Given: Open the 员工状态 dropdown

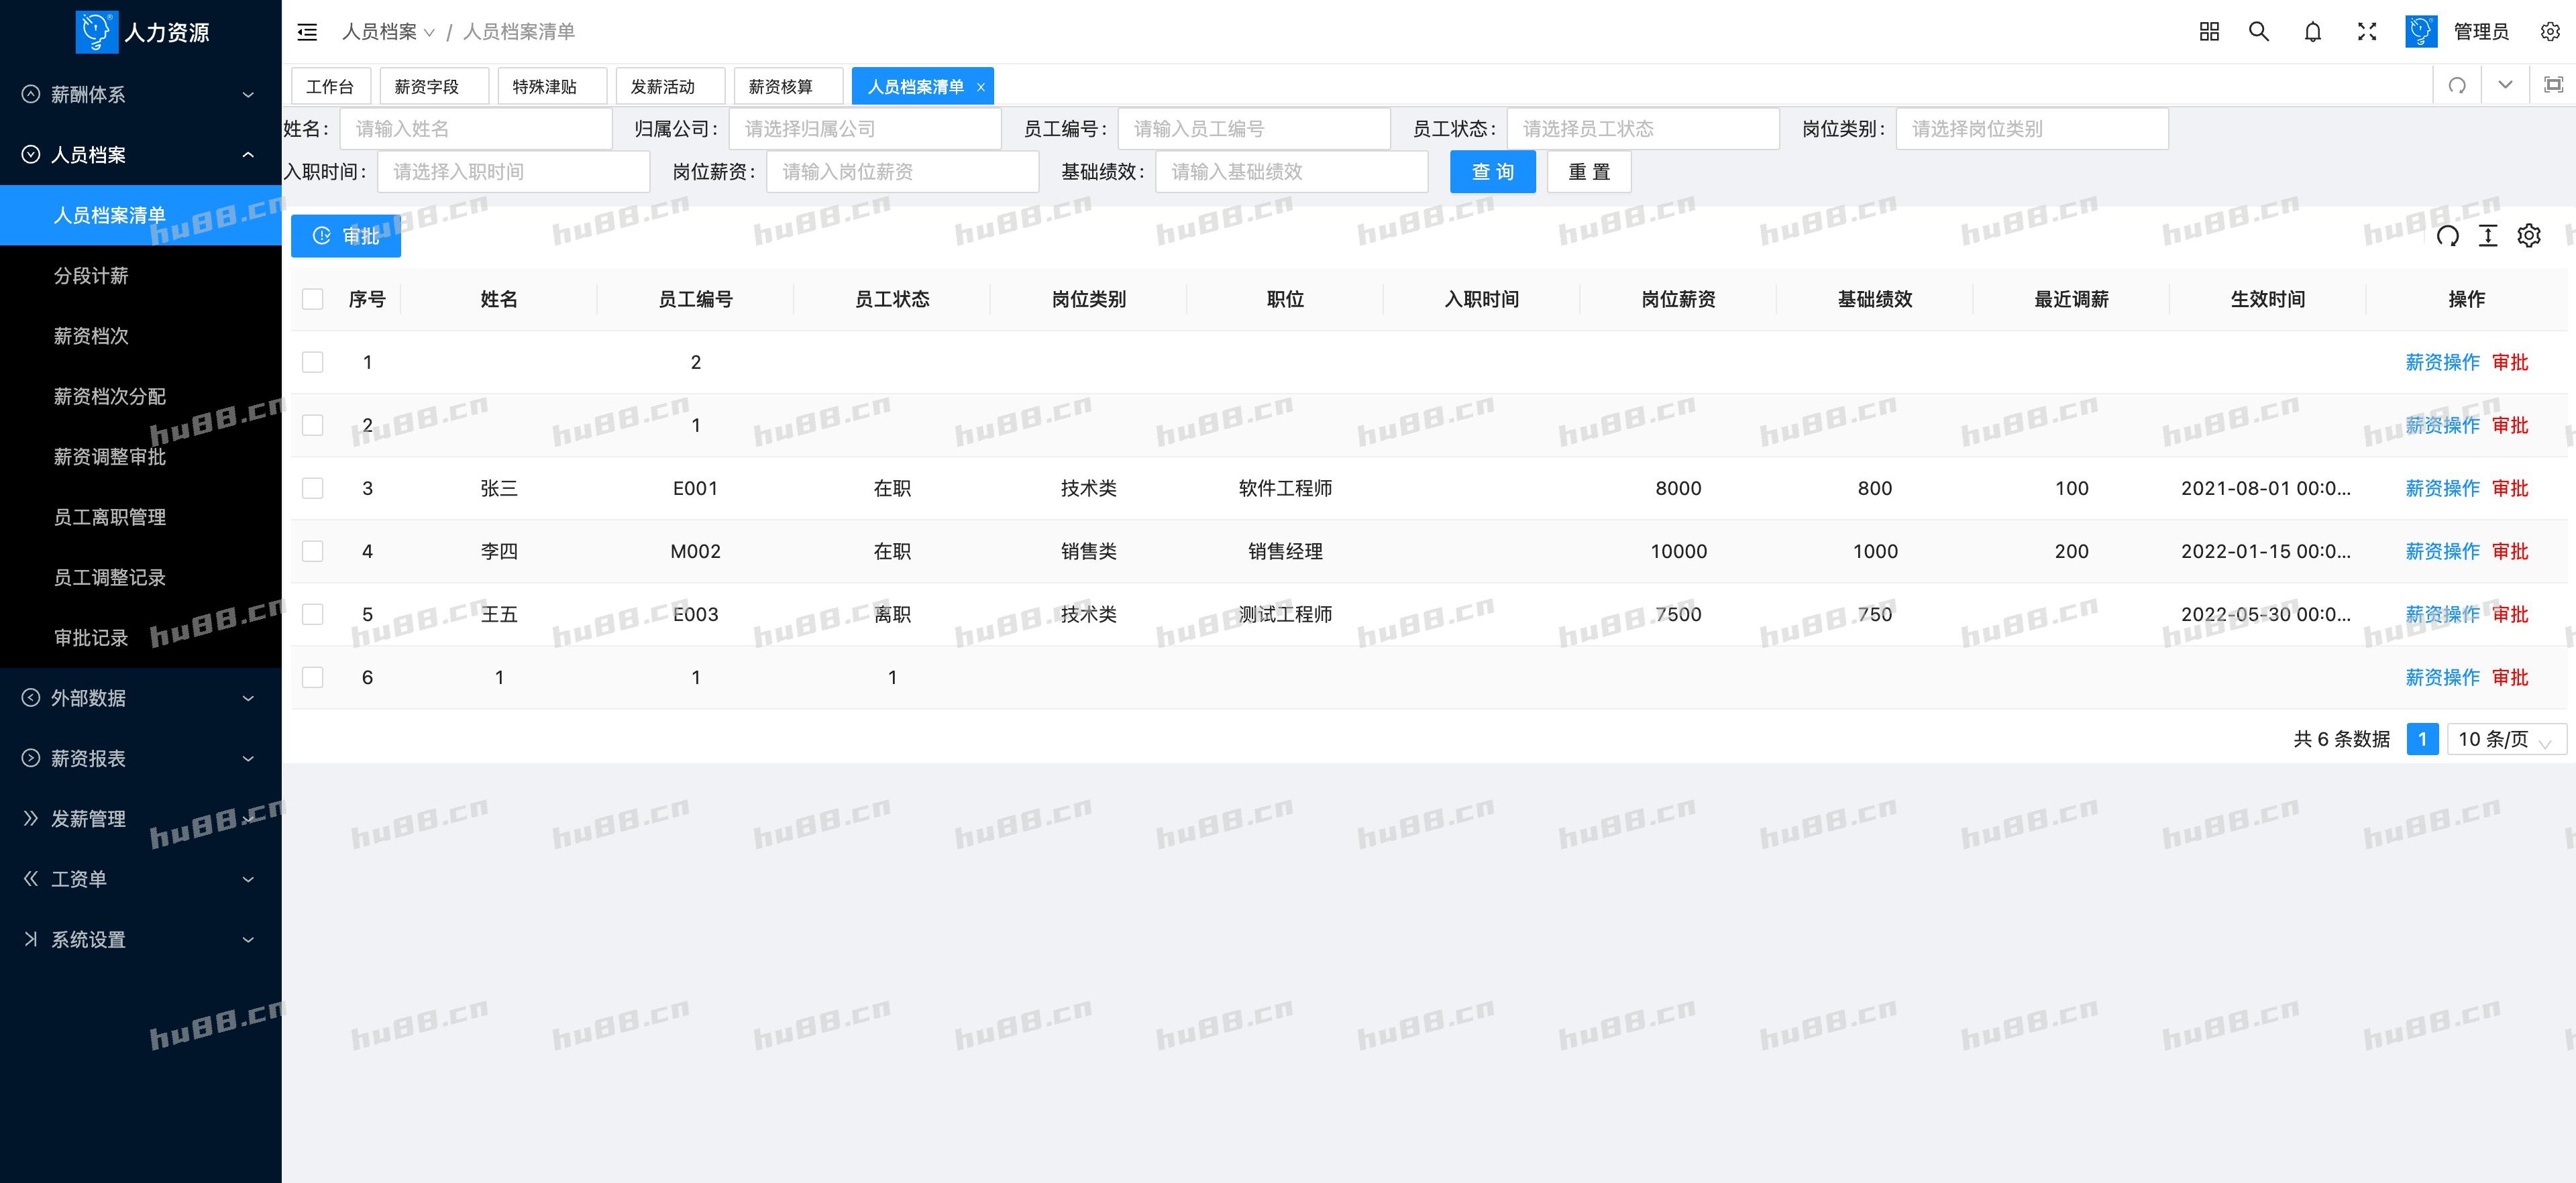Looking at the screenshot, I should pyautogui.click(x=1643, y=129).
